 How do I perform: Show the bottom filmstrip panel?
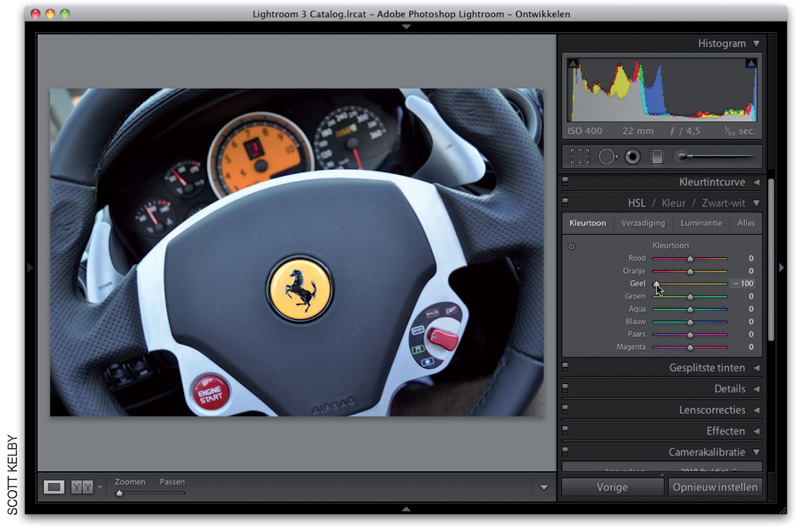point(406,509)
